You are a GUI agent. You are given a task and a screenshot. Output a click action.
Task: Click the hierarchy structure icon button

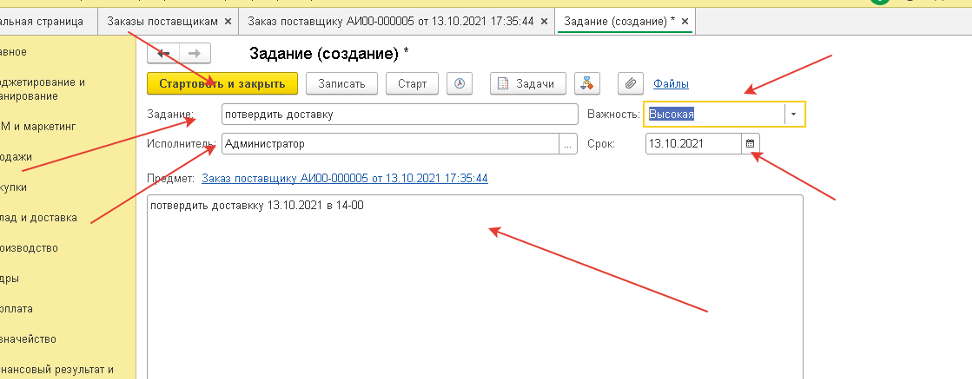[586, 84]
